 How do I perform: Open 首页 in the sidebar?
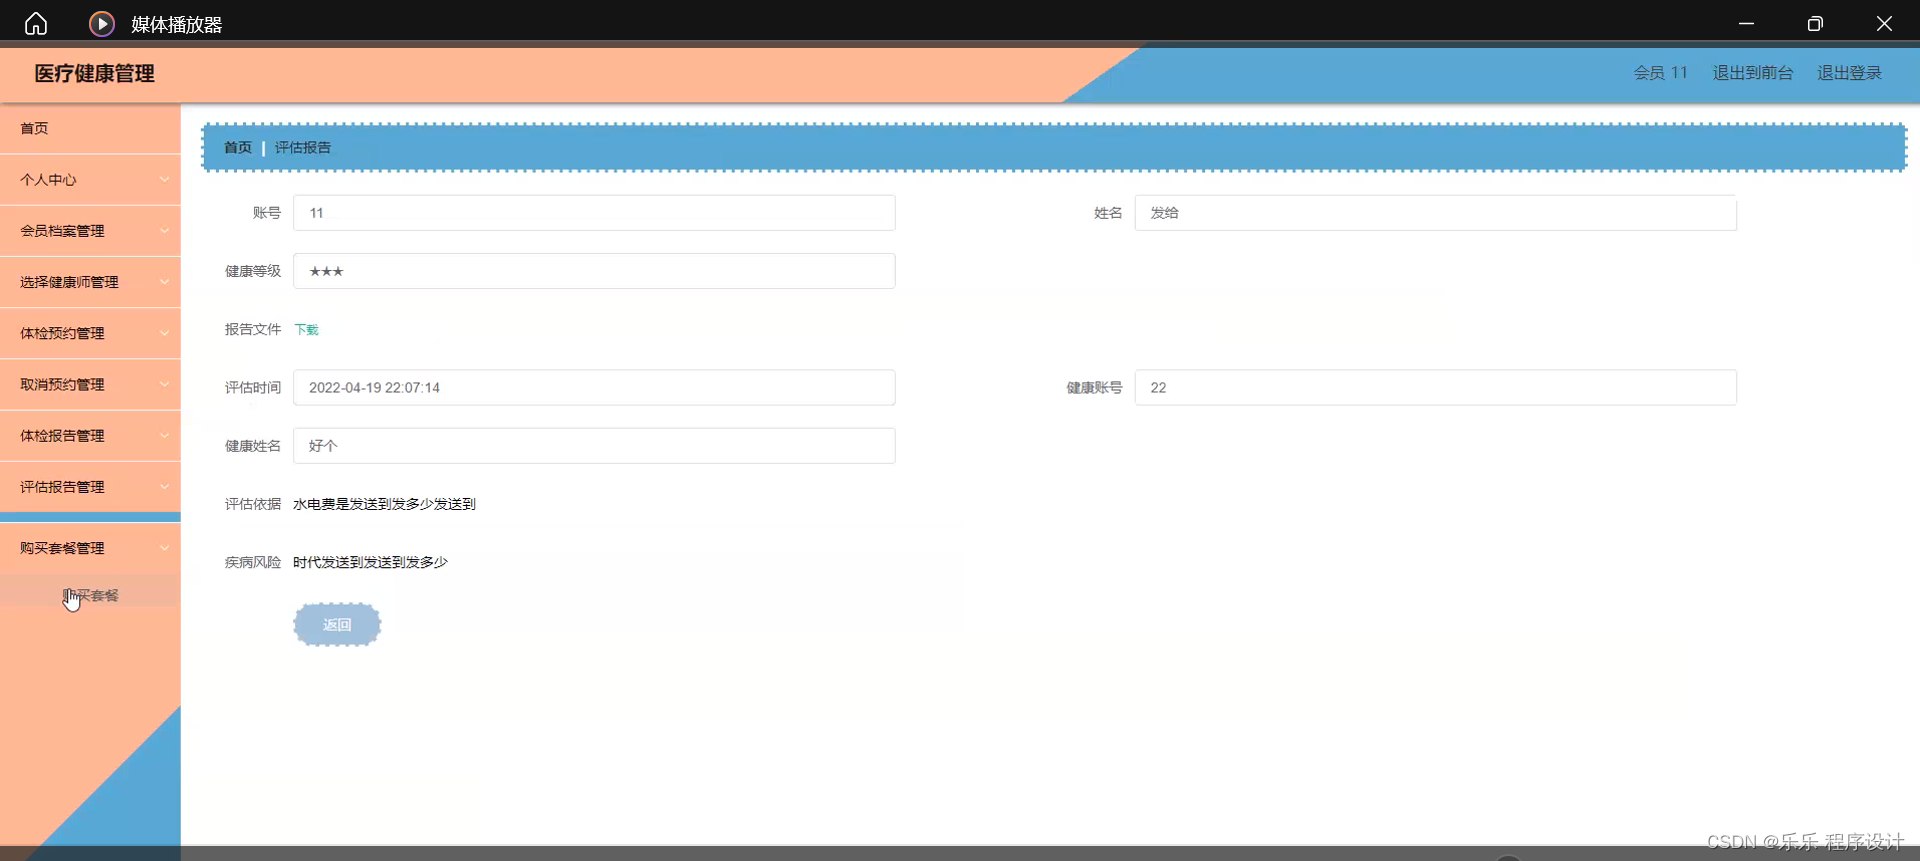pos(90,129)
